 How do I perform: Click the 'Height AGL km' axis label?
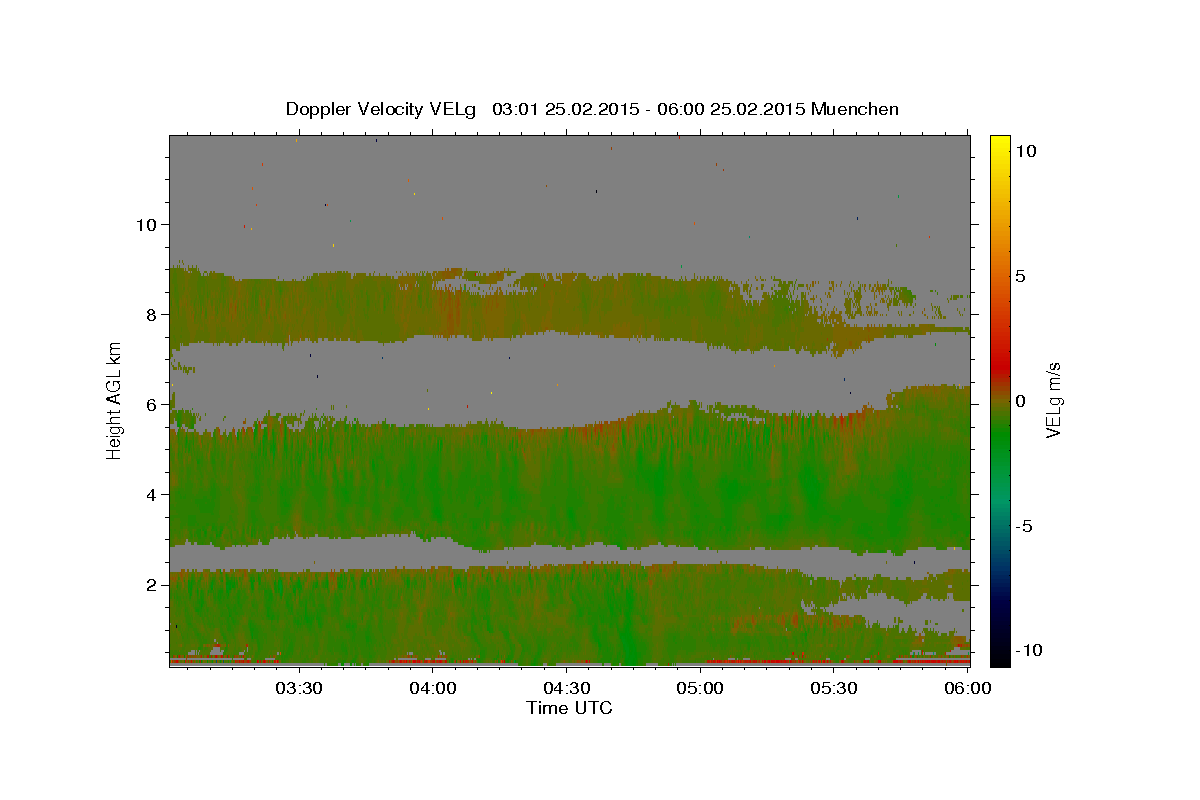coord(115,401)
